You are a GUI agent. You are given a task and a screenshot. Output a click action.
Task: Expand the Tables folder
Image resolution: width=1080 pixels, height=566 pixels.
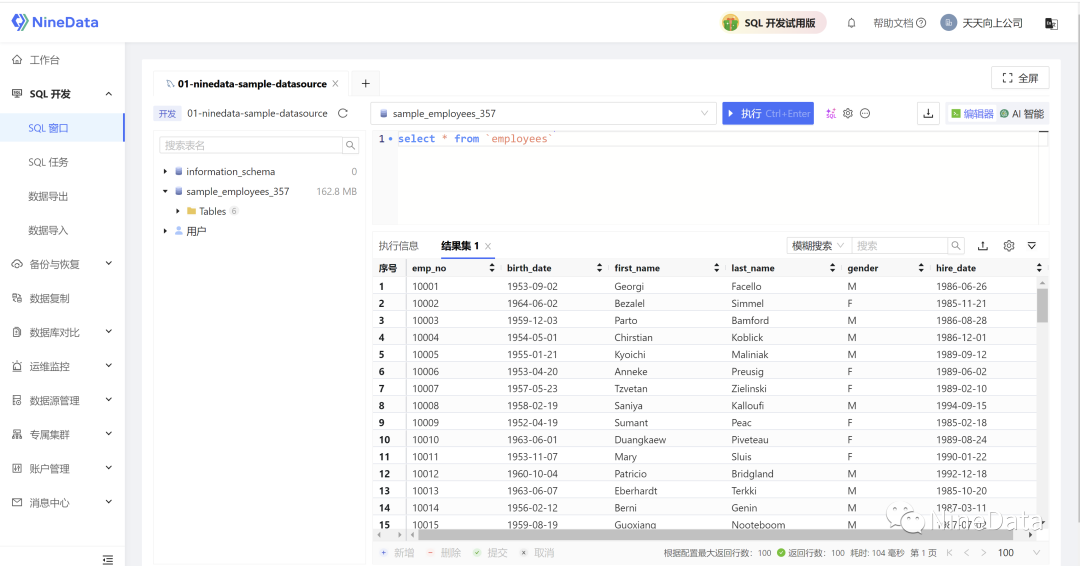(178, 211)
